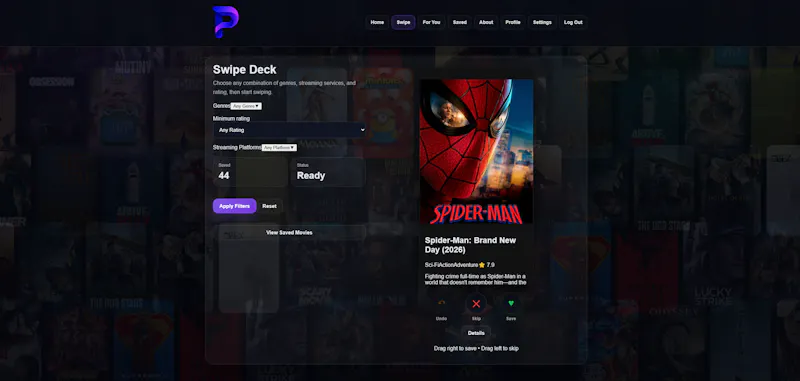The width and height of the screenshot is (800, 381).
Task: Click the Swipe Deck heading
Action: click(244, 70)
